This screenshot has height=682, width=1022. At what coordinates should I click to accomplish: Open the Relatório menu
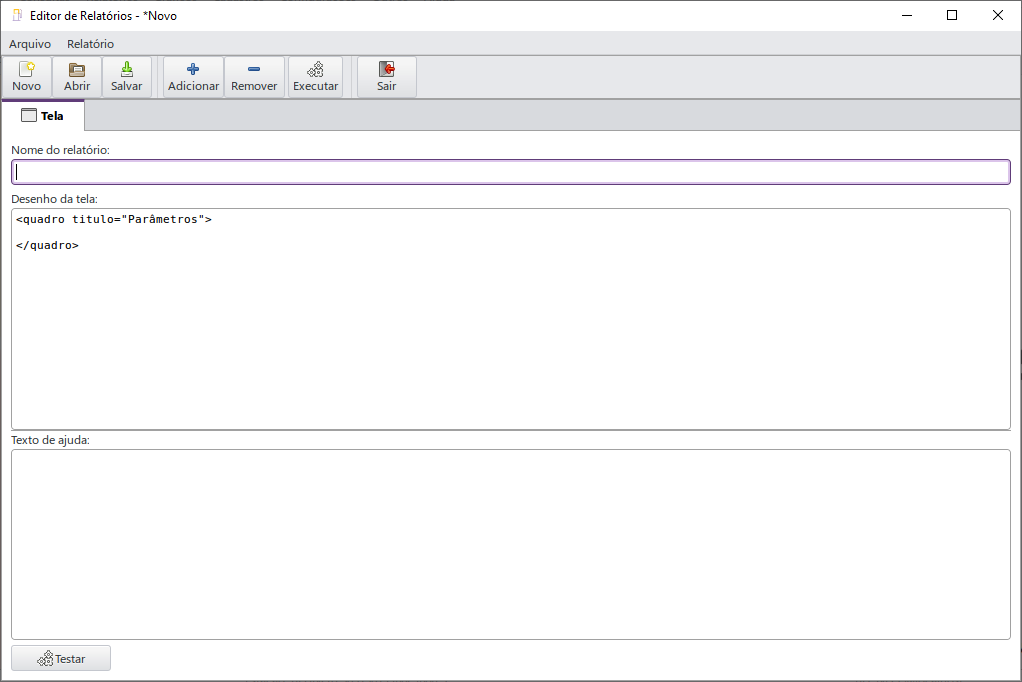[91, 44]
